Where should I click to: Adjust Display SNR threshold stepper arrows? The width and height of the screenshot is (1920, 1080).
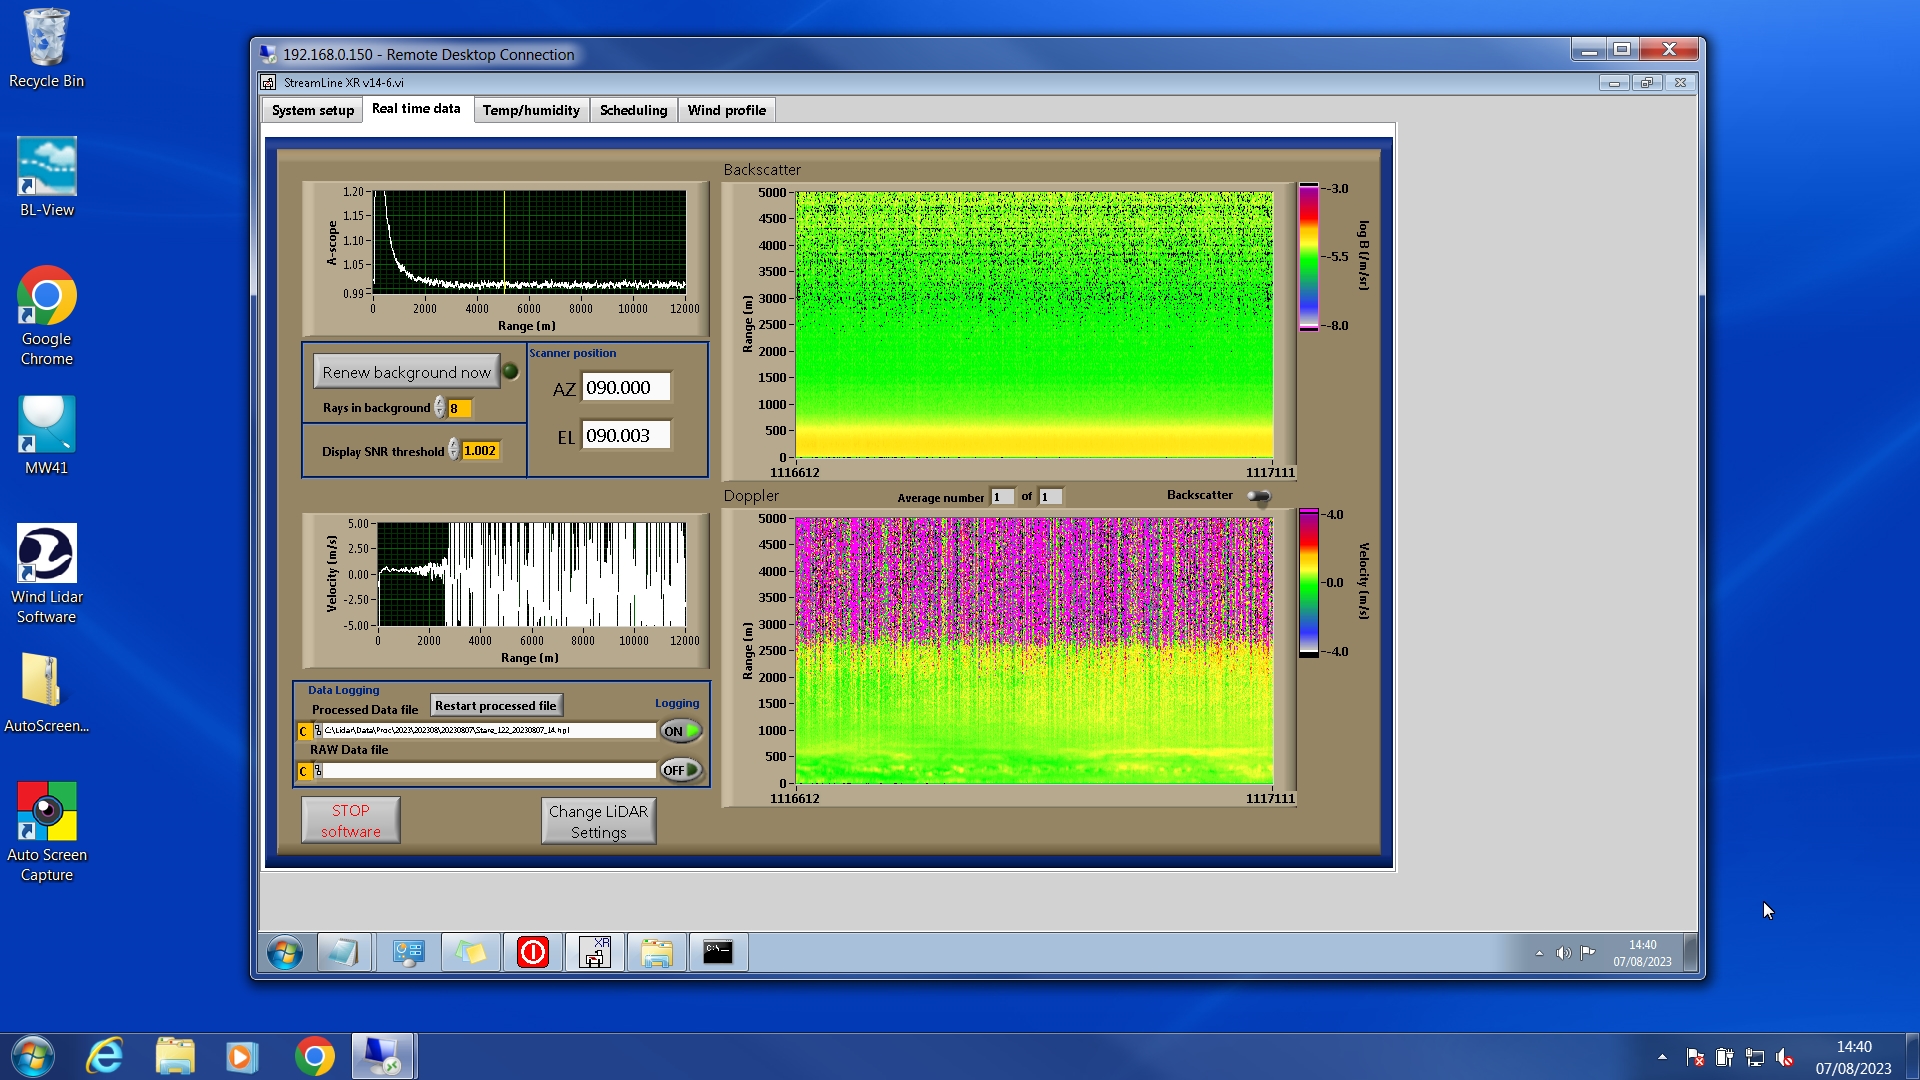tap(454, 451)
